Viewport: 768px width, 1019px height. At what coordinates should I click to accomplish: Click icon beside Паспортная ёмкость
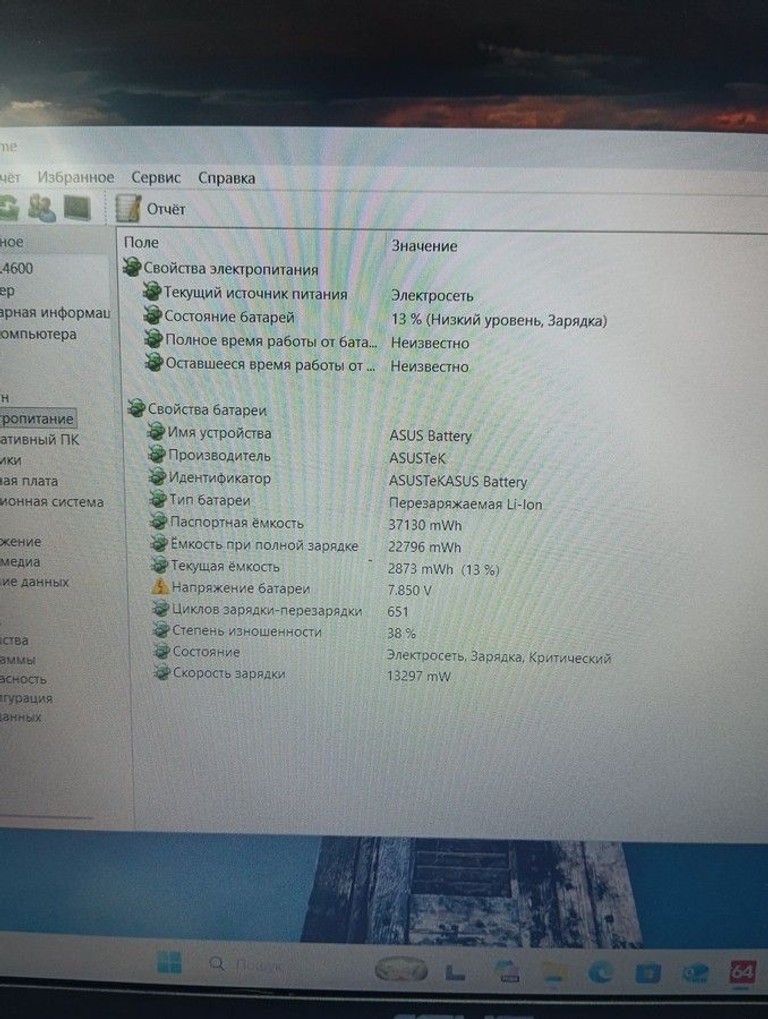(x=159, y=521)
